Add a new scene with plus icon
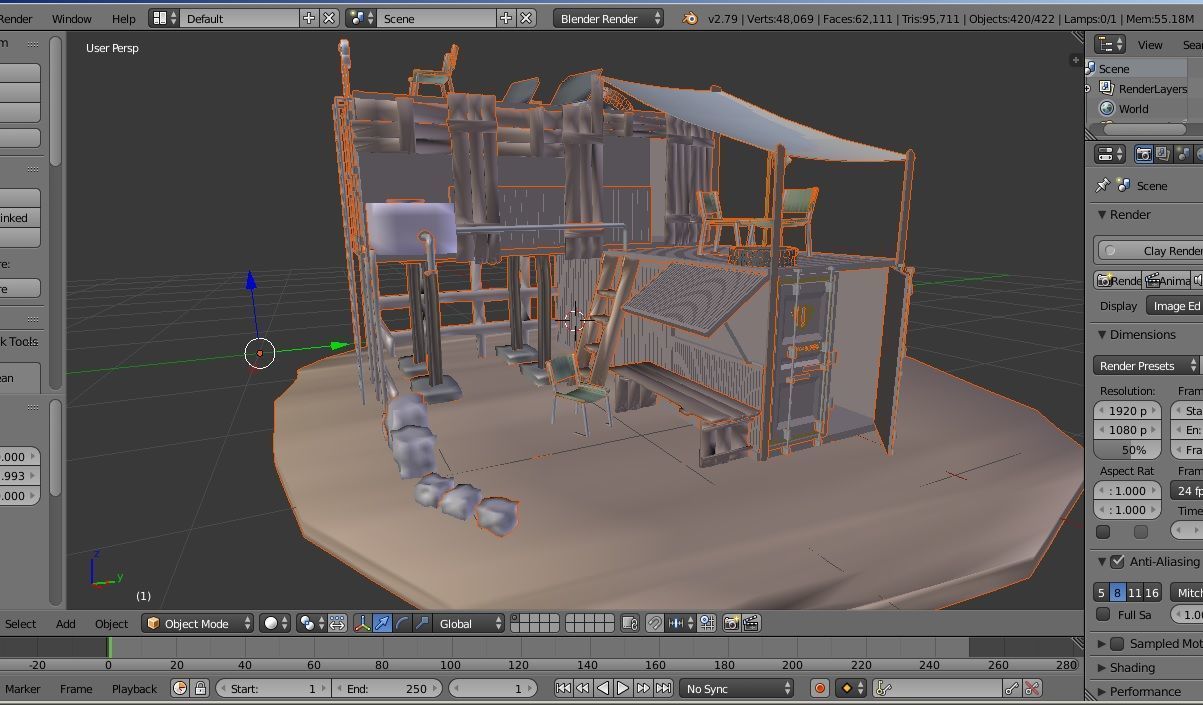Viewport: 1203px width, 705px height. tap(506, 18)
